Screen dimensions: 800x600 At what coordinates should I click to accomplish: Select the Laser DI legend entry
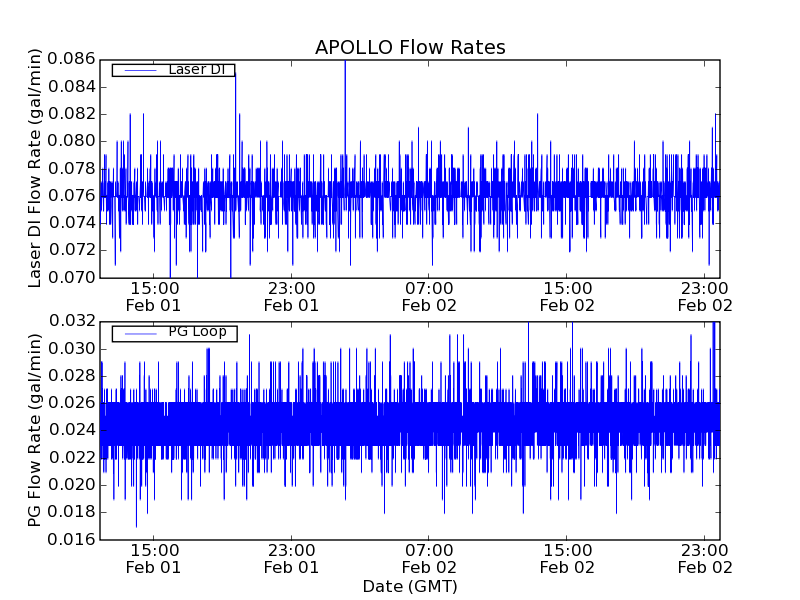[x=173, y=70]
